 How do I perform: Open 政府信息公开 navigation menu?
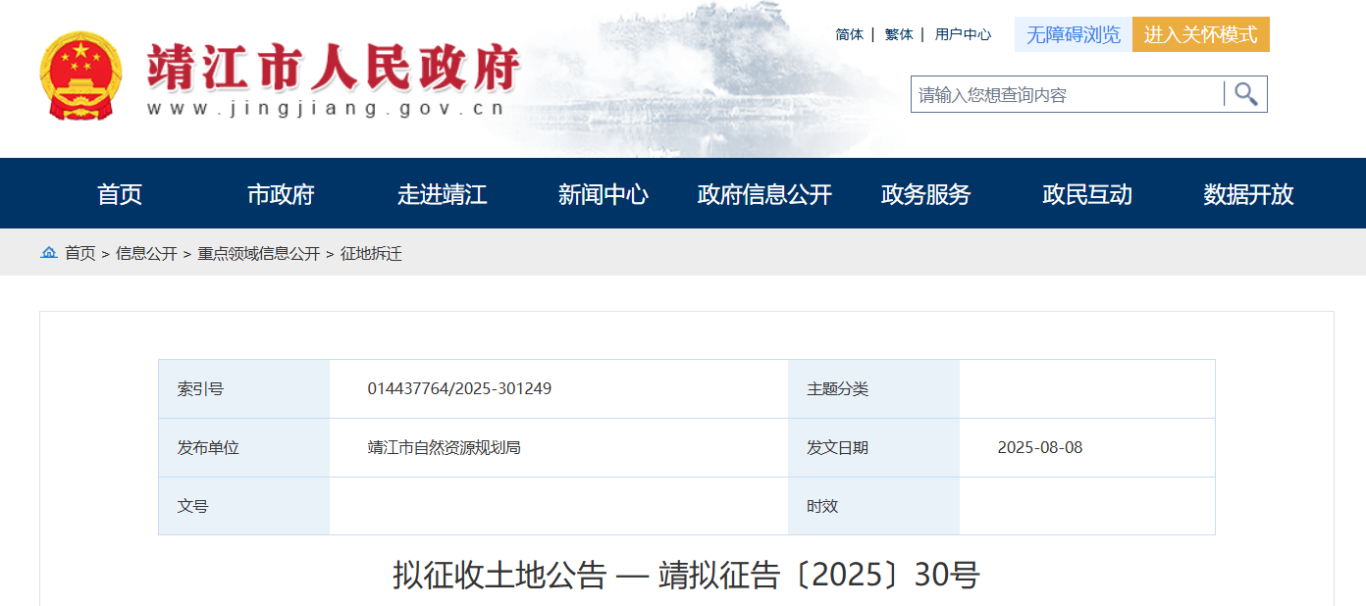(x=764, y=194)
